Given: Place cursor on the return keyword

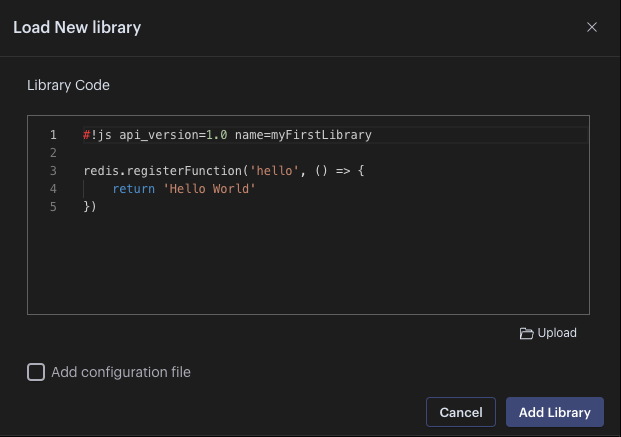Looking at the screenshot, I should 133,189.
